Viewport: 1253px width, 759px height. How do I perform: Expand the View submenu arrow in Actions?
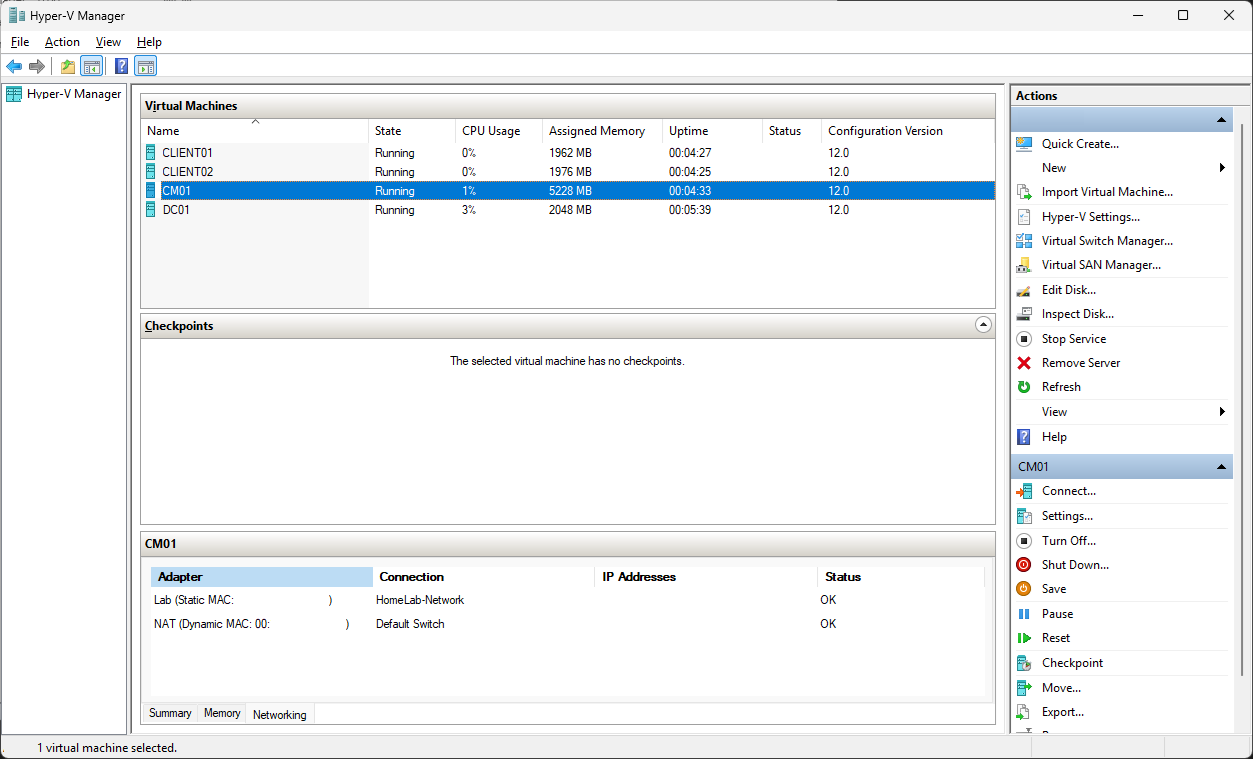1222,412
